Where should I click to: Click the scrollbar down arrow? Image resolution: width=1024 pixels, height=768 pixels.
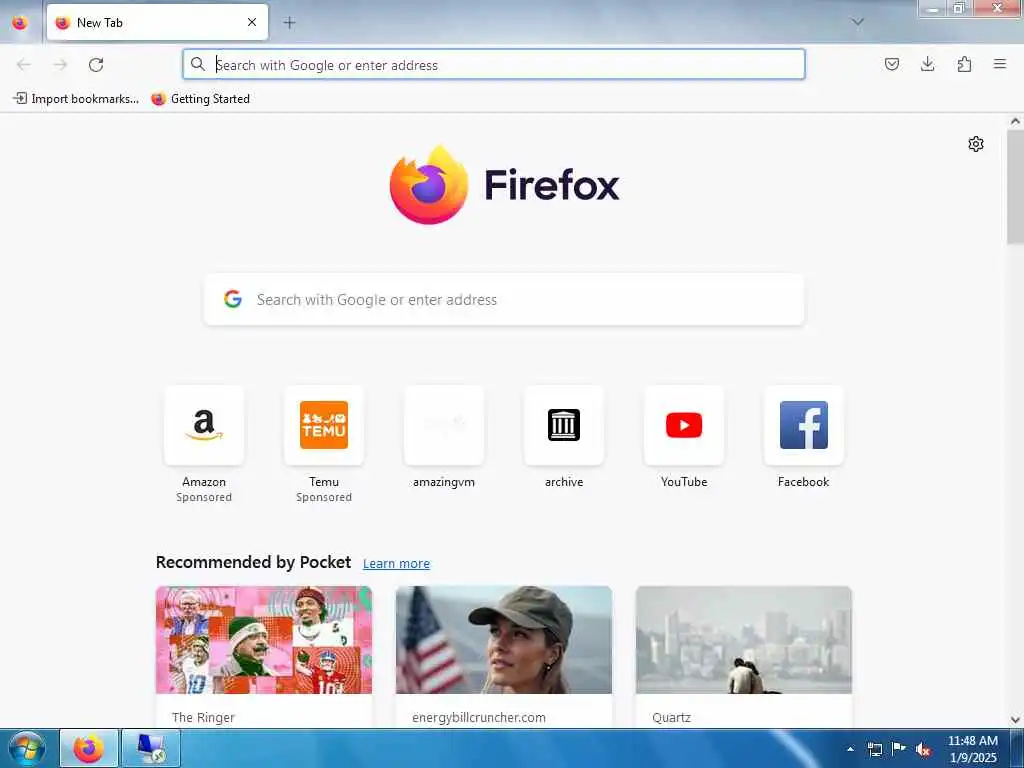(x=1015, y=720)
